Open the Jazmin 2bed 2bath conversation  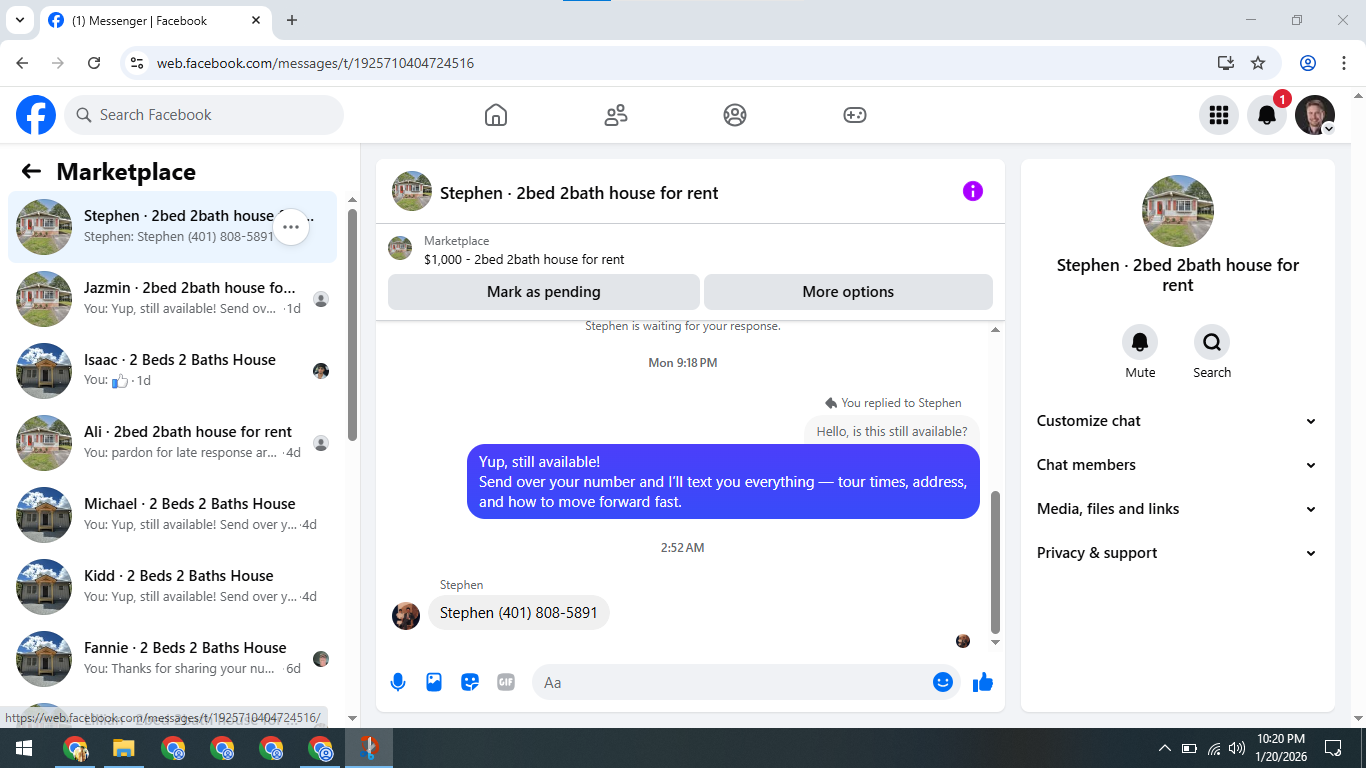[172, 299]
